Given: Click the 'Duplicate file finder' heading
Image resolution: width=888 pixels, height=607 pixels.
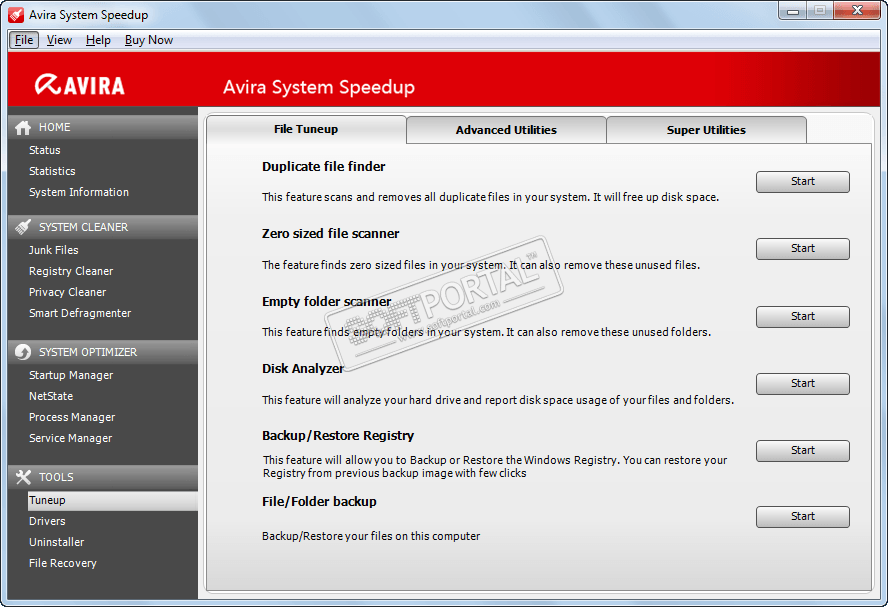Looking at the screenshot, I should (x=323, y=166).
